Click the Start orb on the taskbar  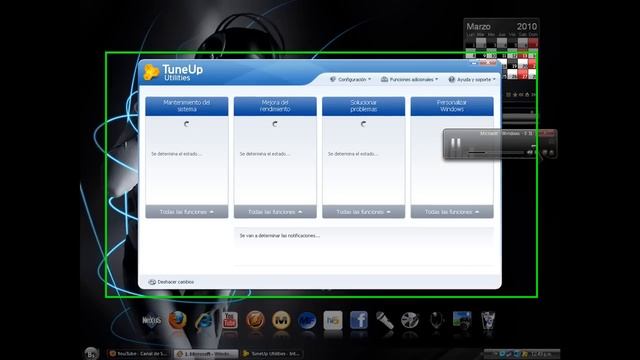click(x=91, y=353)
